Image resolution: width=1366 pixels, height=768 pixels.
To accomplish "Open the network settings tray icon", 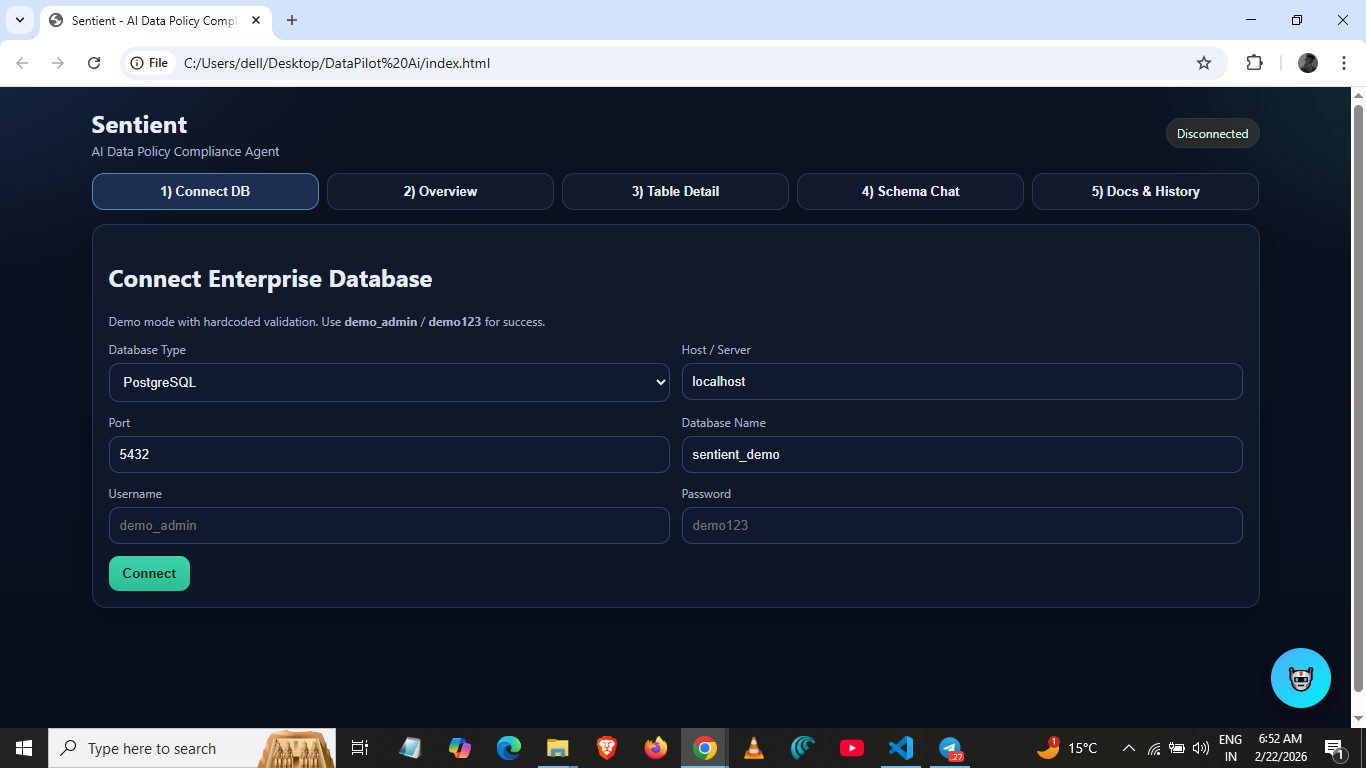I will click(x=1154, y=748).
